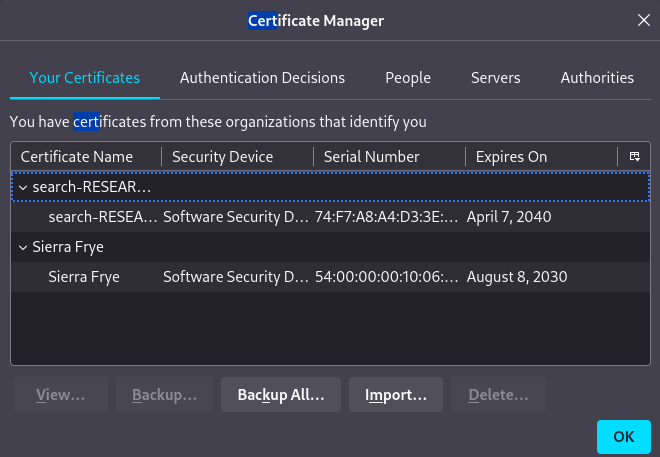
Task: Select the Sierra Frye certificate expiring 2030
Action: [x=330, y=277]
